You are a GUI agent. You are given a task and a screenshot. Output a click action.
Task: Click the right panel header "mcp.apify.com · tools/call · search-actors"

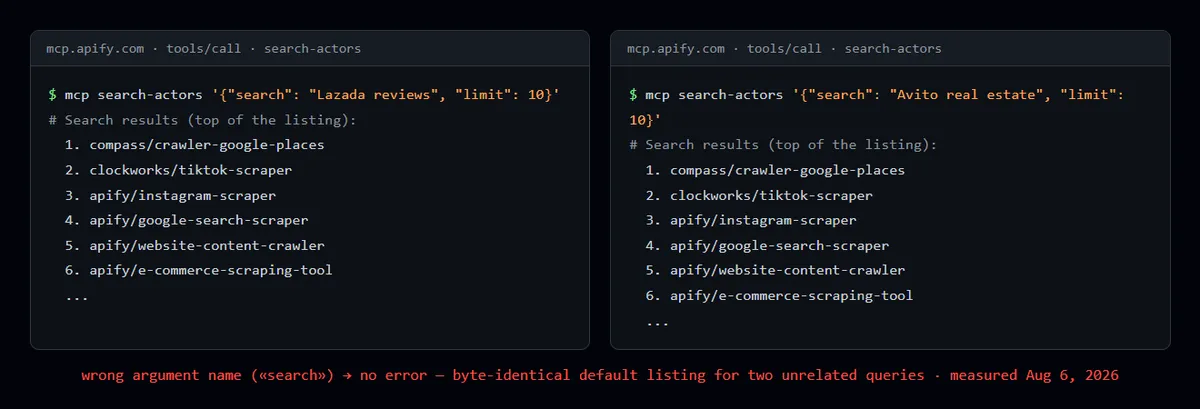point(784,48)
